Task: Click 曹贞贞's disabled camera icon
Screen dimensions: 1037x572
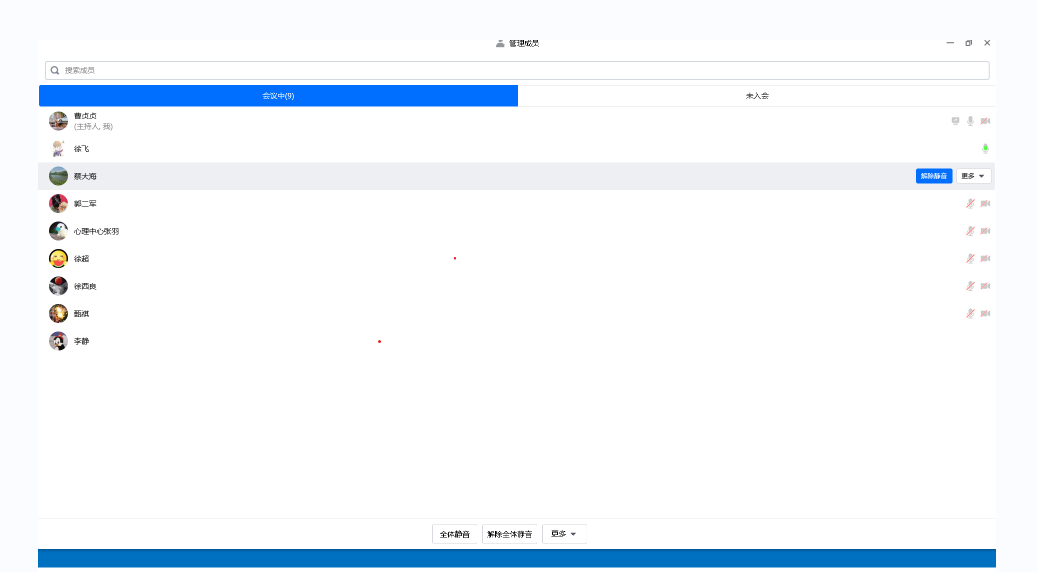Action: (985, 121)
